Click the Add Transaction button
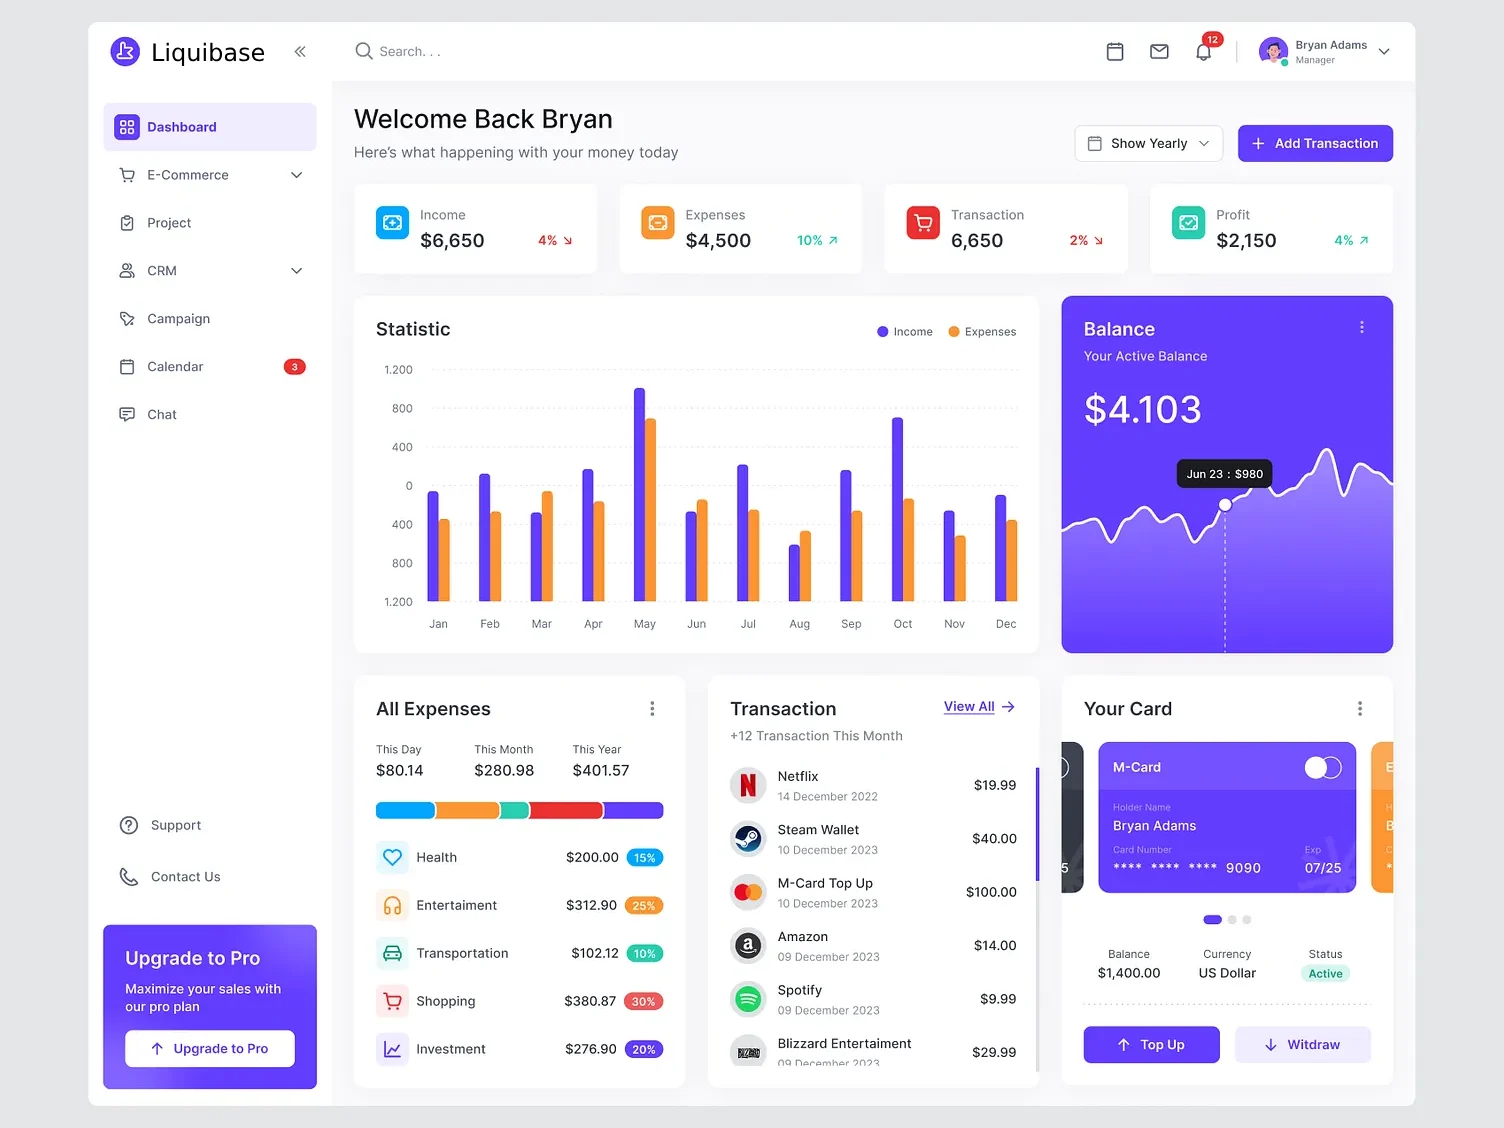Screen dimensions: 1504x1128 [1314, 144]
